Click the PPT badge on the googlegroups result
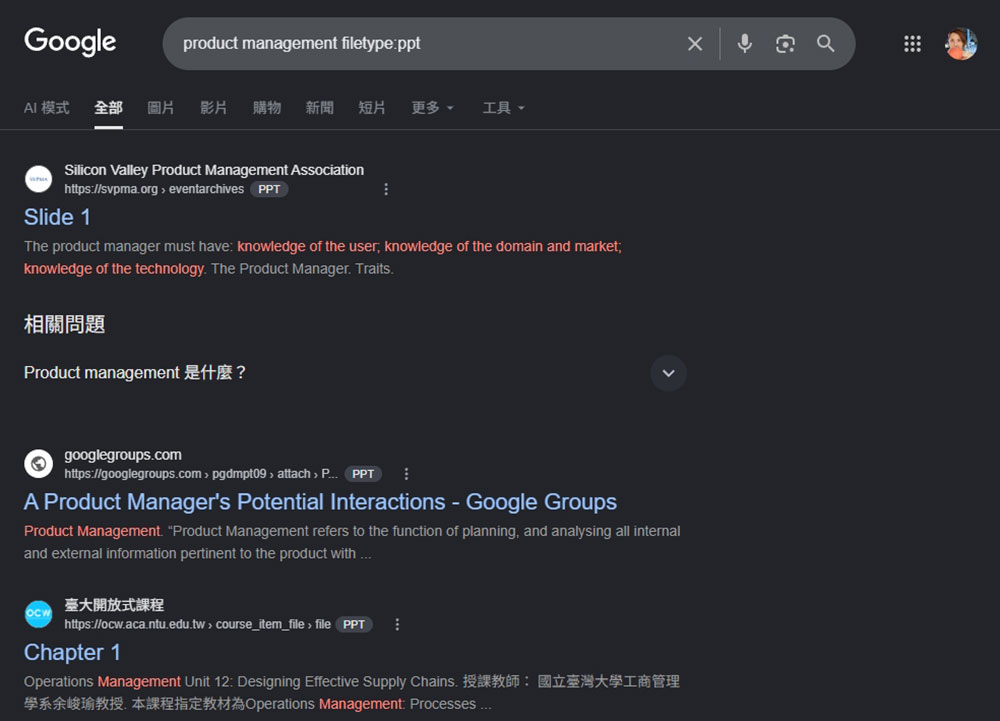 (363, 474)
